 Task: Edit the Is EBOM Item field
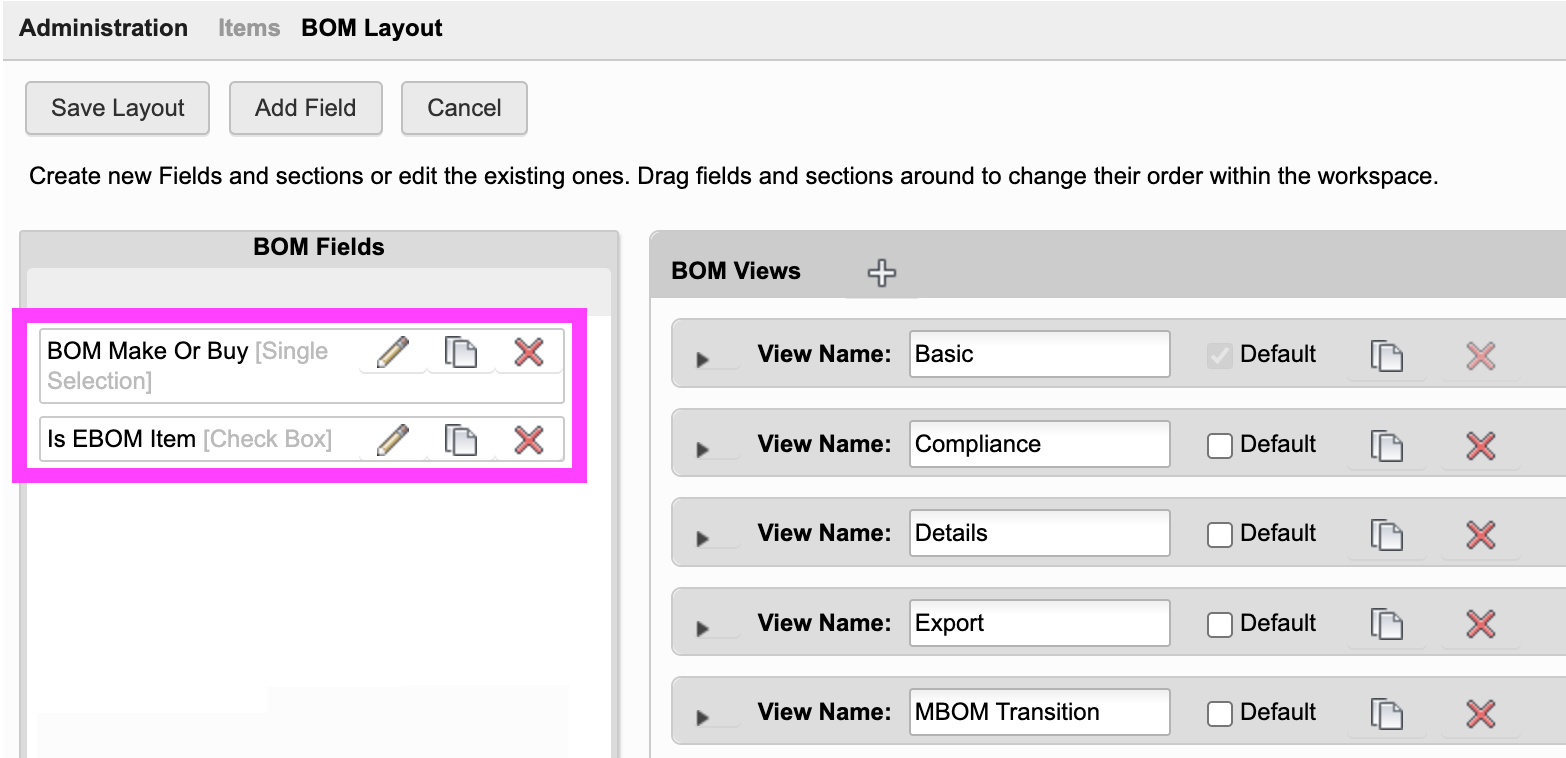point(393,439)
